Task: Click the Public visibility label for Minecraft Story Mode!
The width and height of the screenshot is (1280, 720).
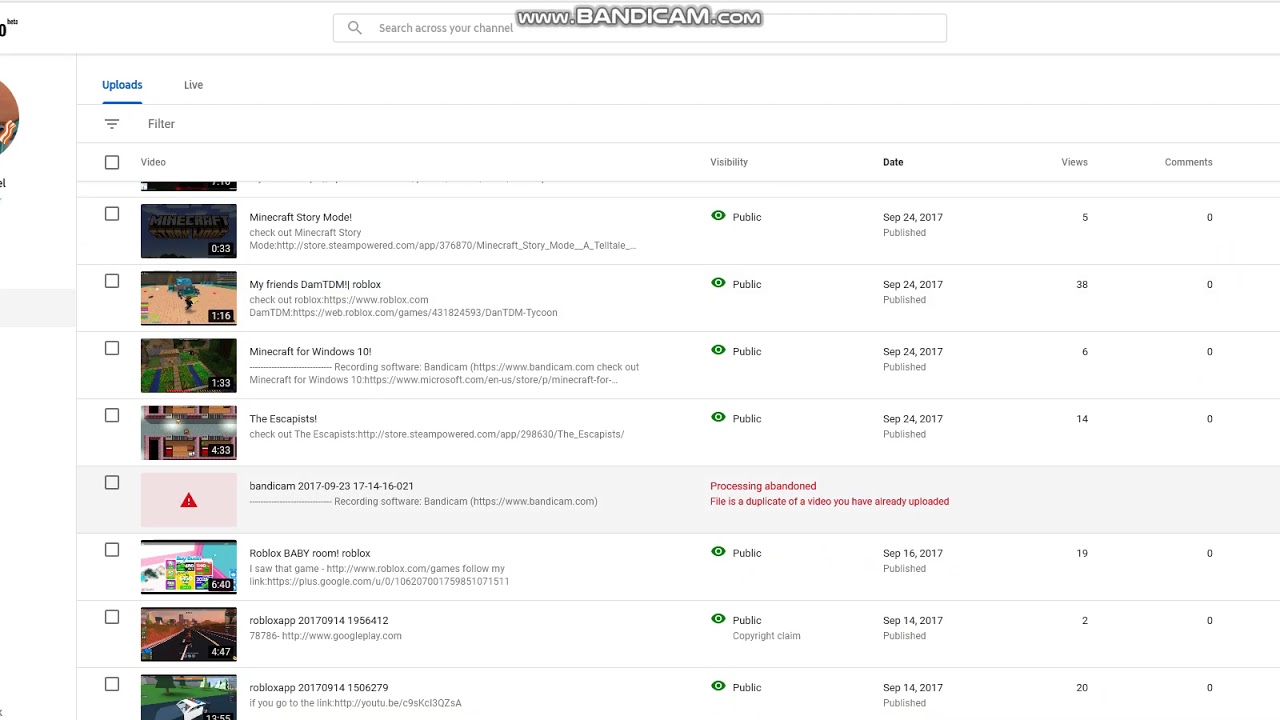Action: (747, 217)
